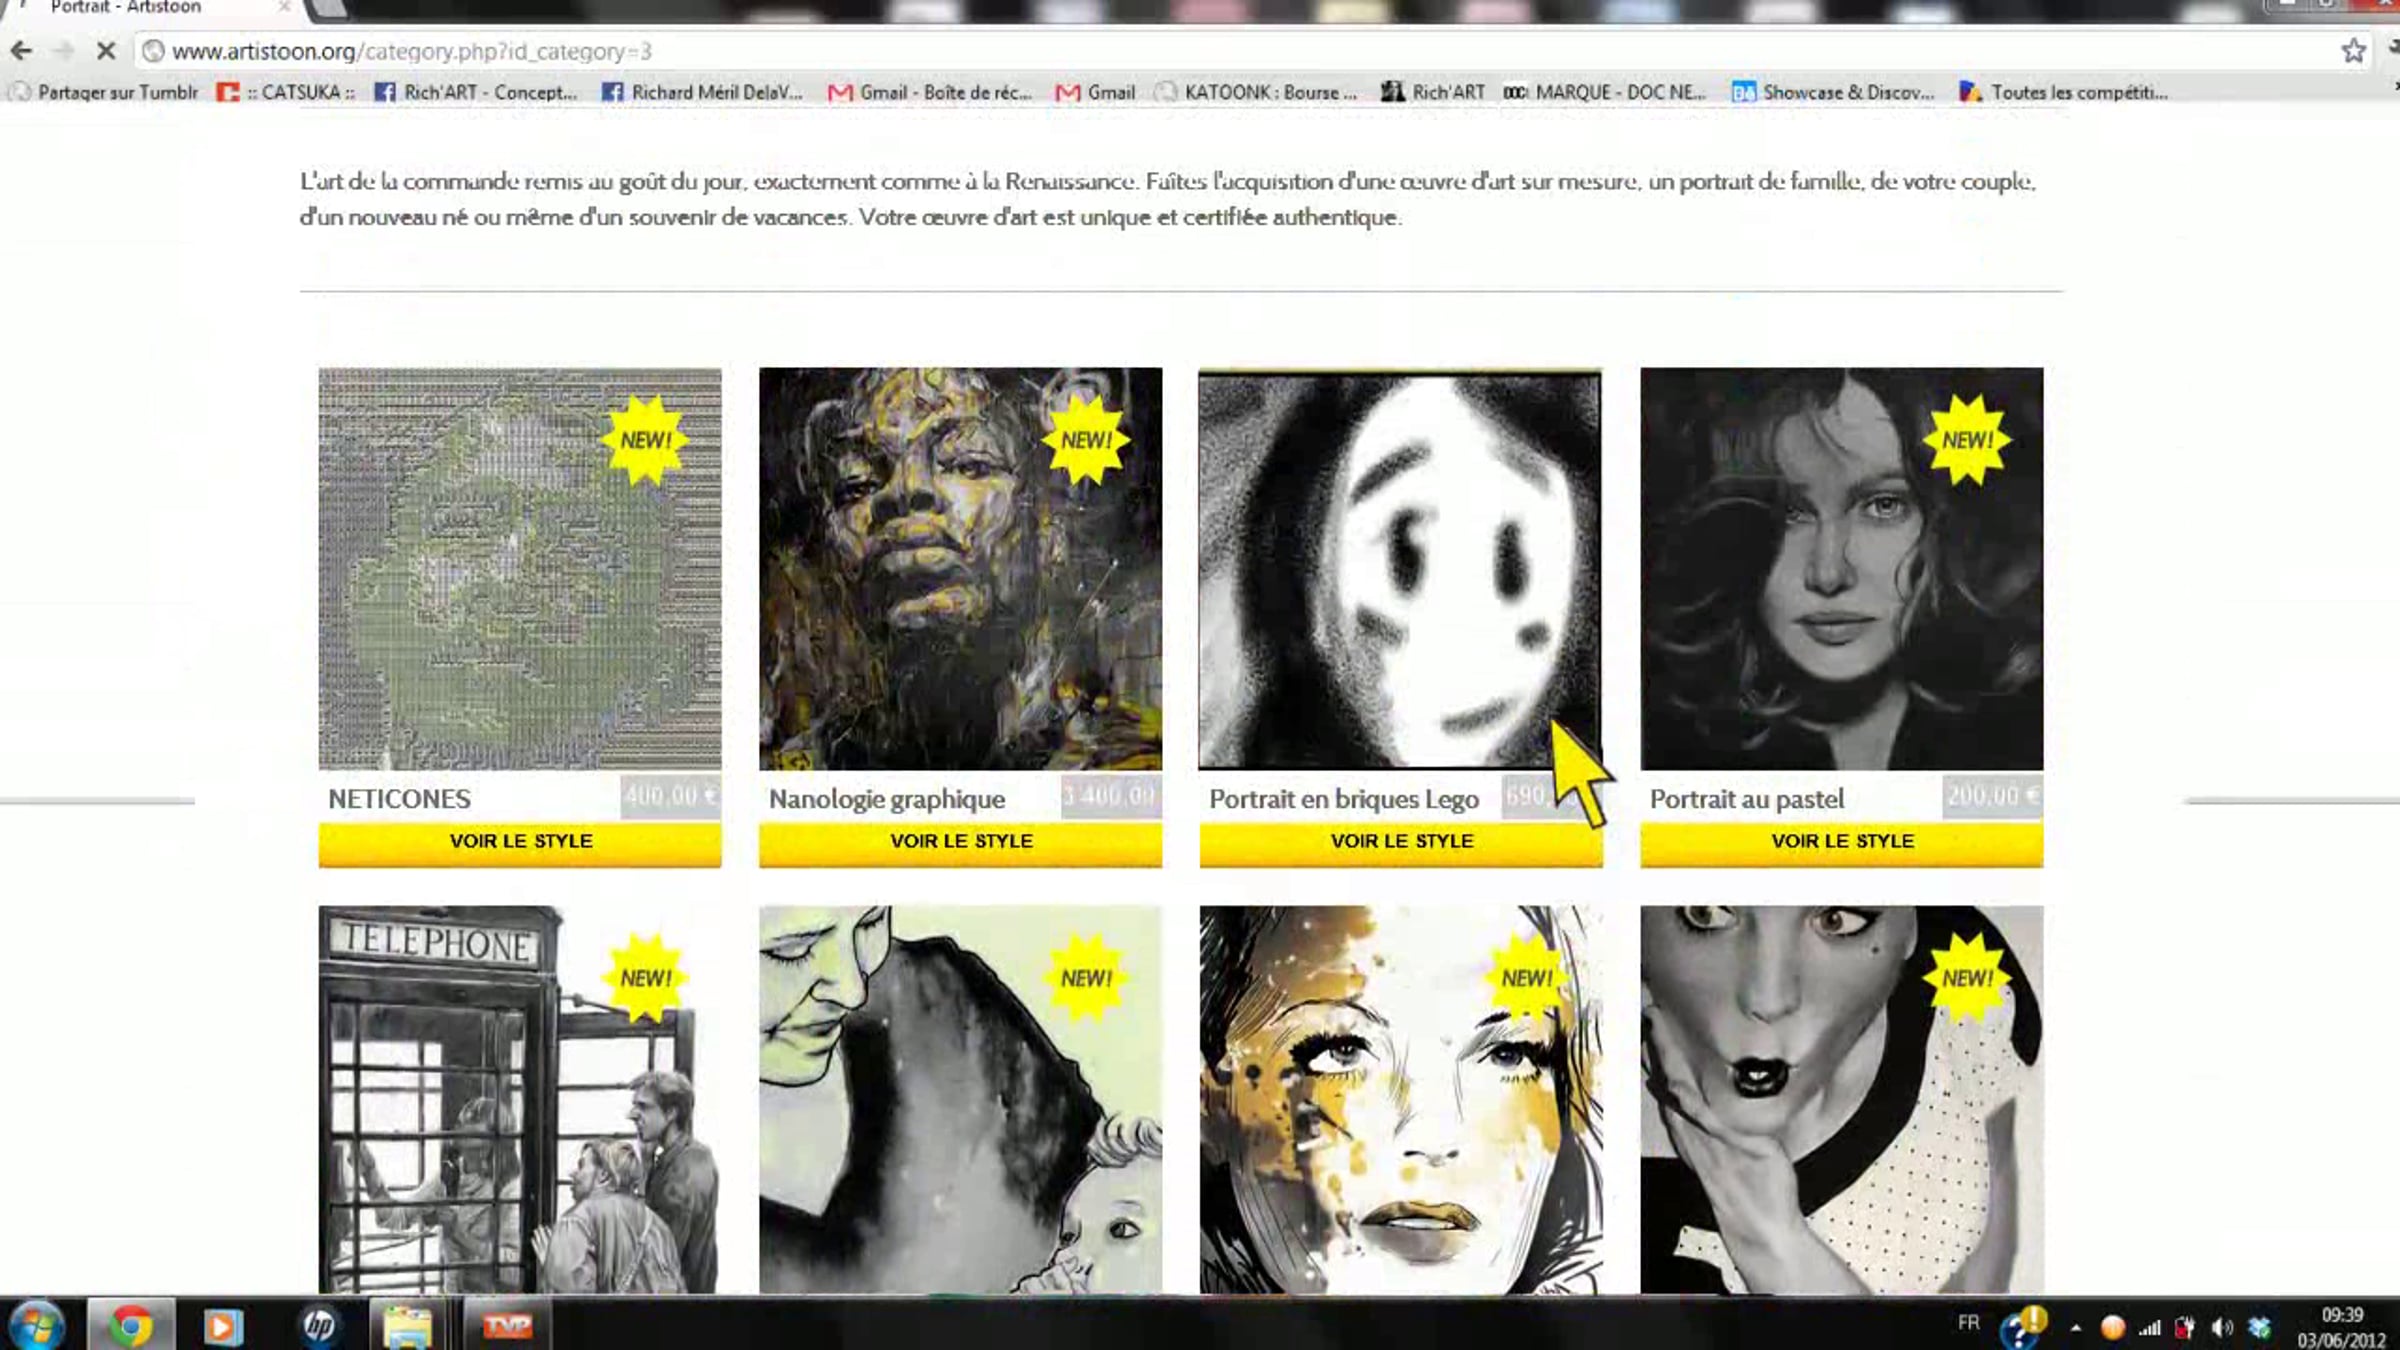Click the orange round tray icon
The height and width of the screenshot is (1350, 2400).
pos(2112,1327)
